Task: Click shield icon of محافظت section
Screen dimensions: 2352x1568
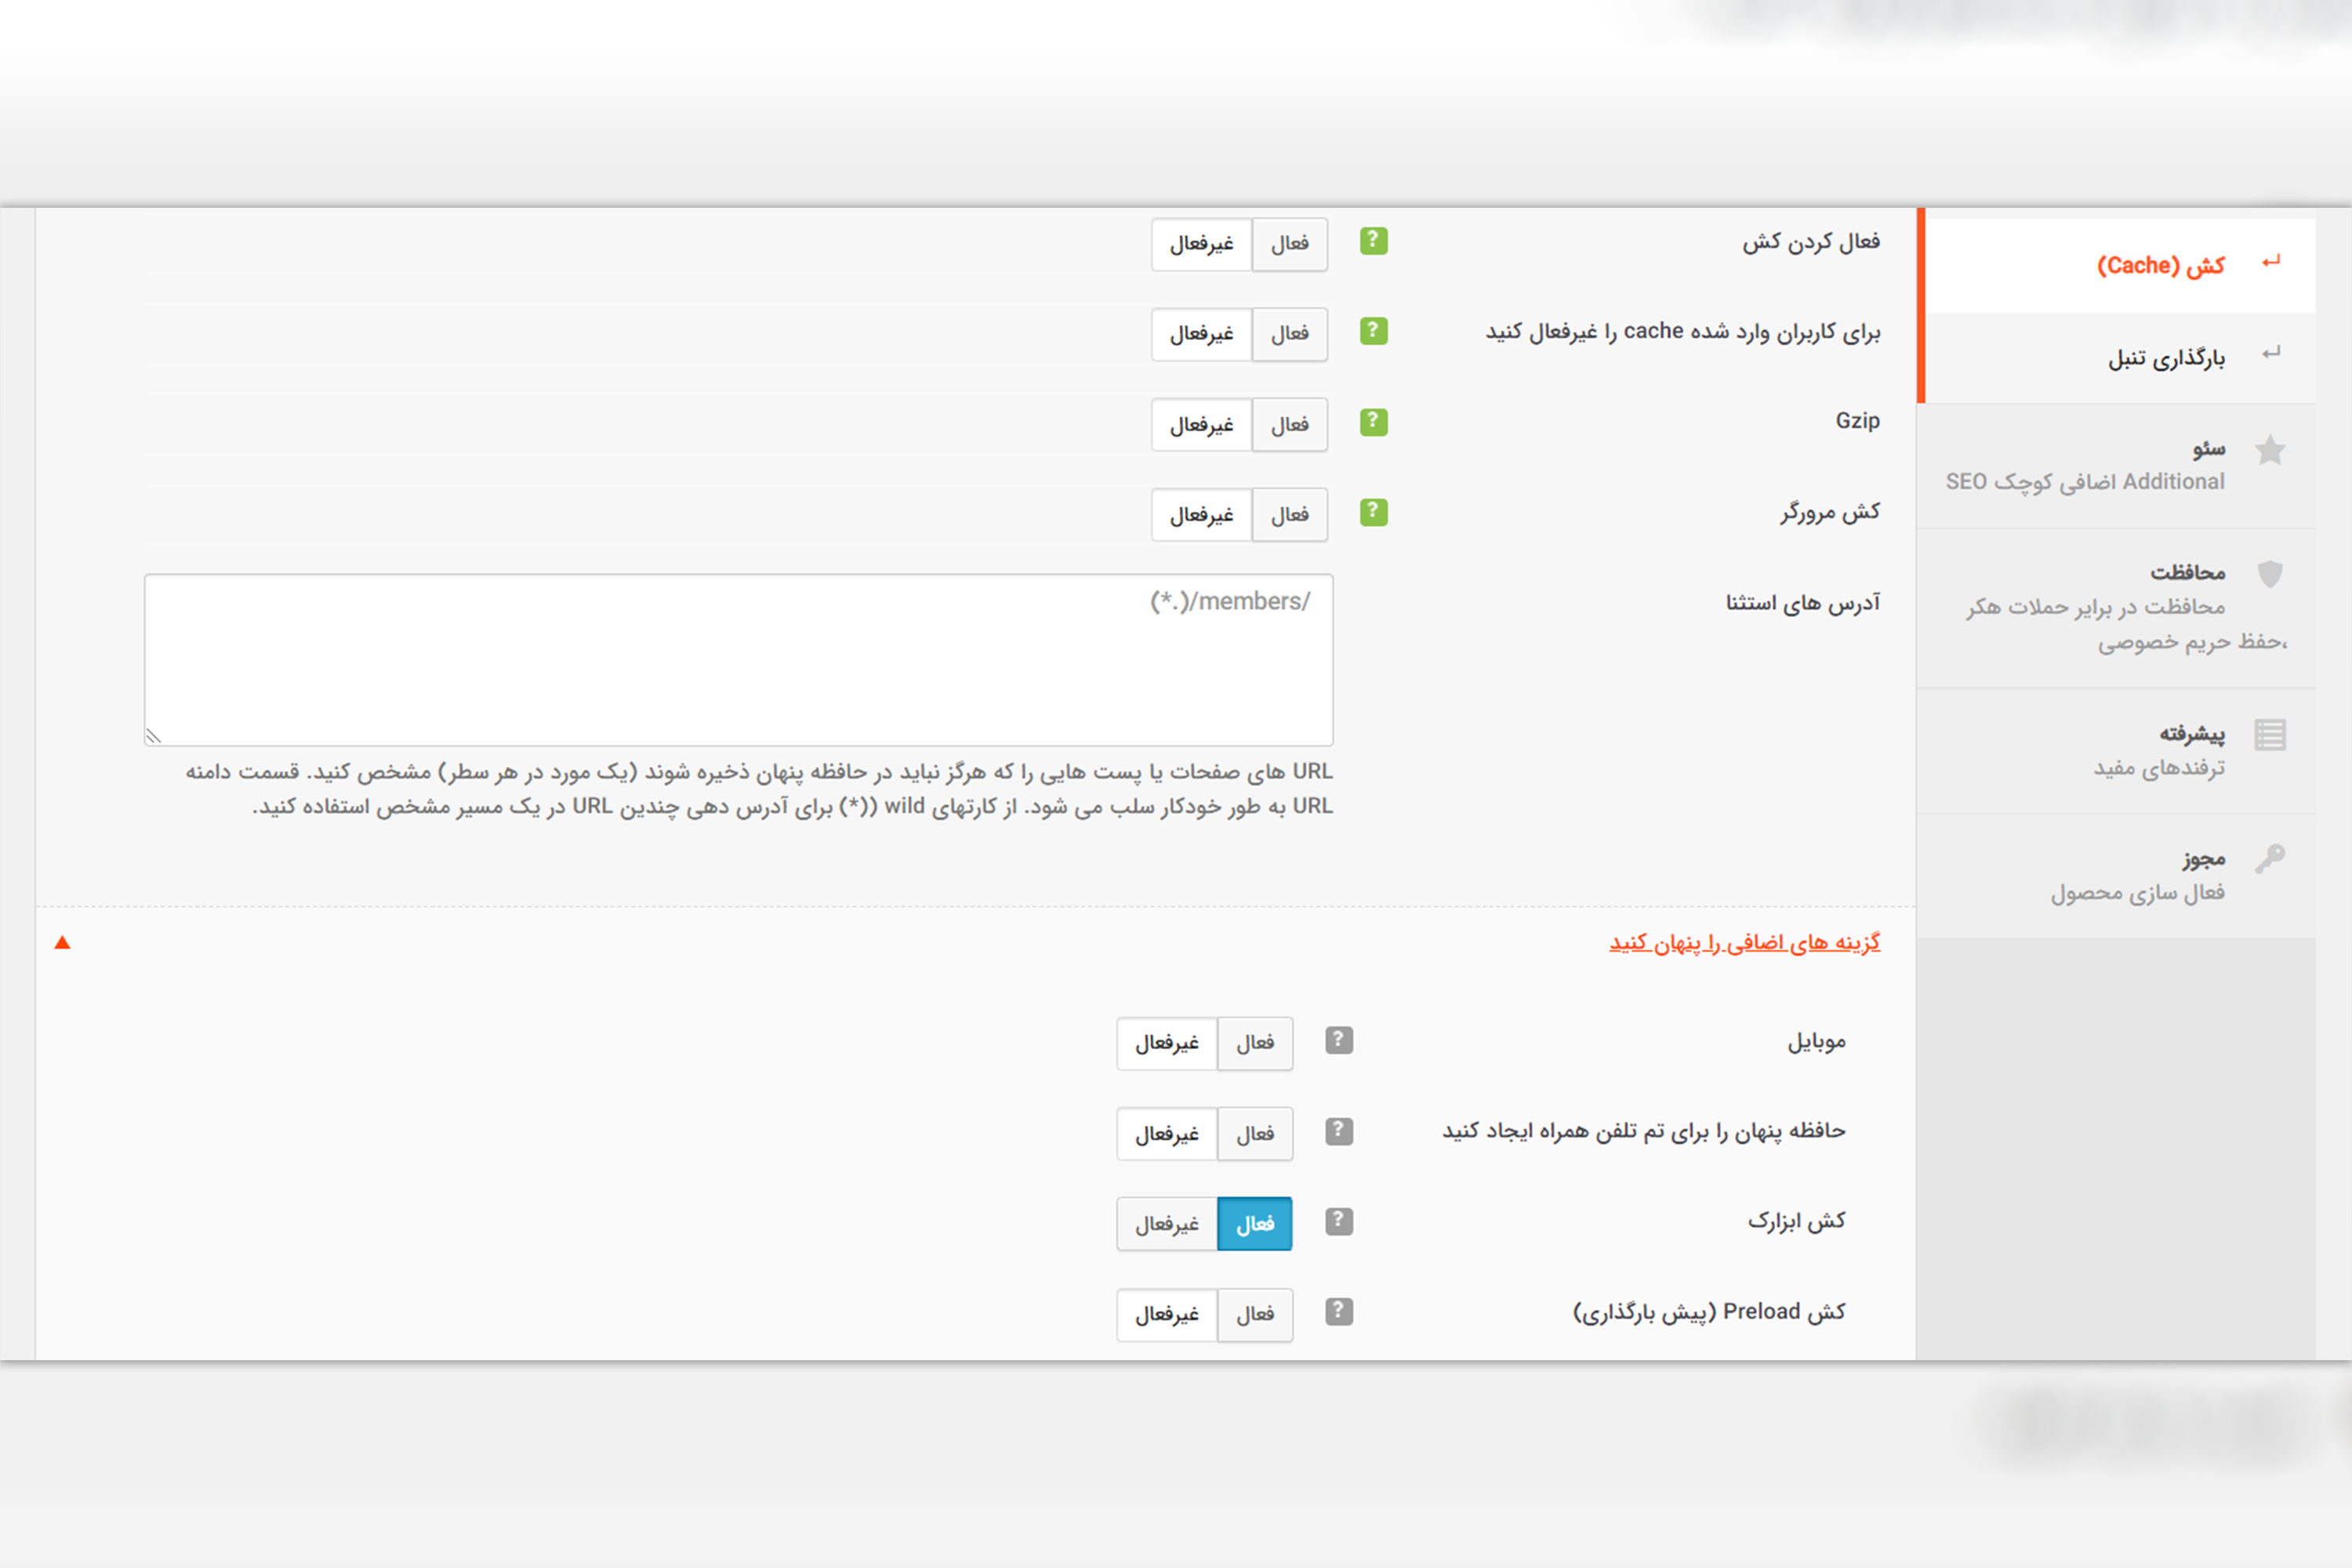Action: [x=2270, y=574]
